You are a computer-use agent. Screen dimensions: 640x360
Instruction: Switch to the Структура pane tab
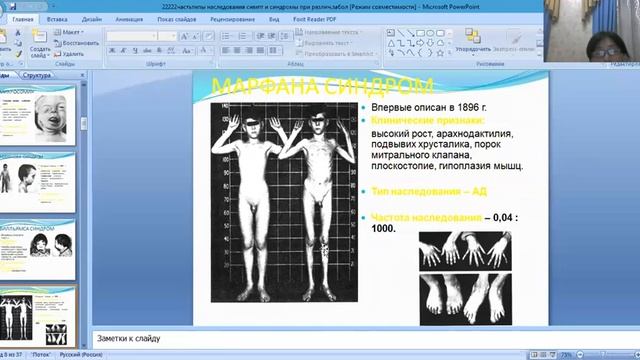coord(37,75)
